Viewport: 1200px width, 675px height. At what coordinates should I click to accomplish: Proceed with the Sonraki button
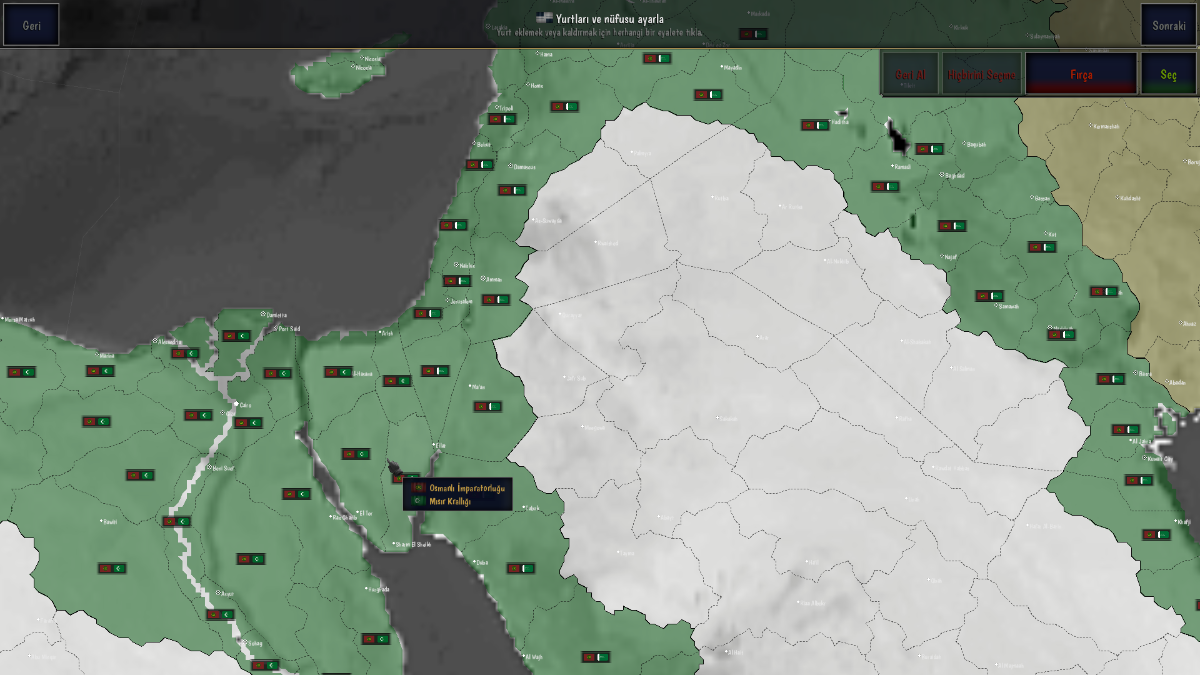click(x=1168, y=25)
